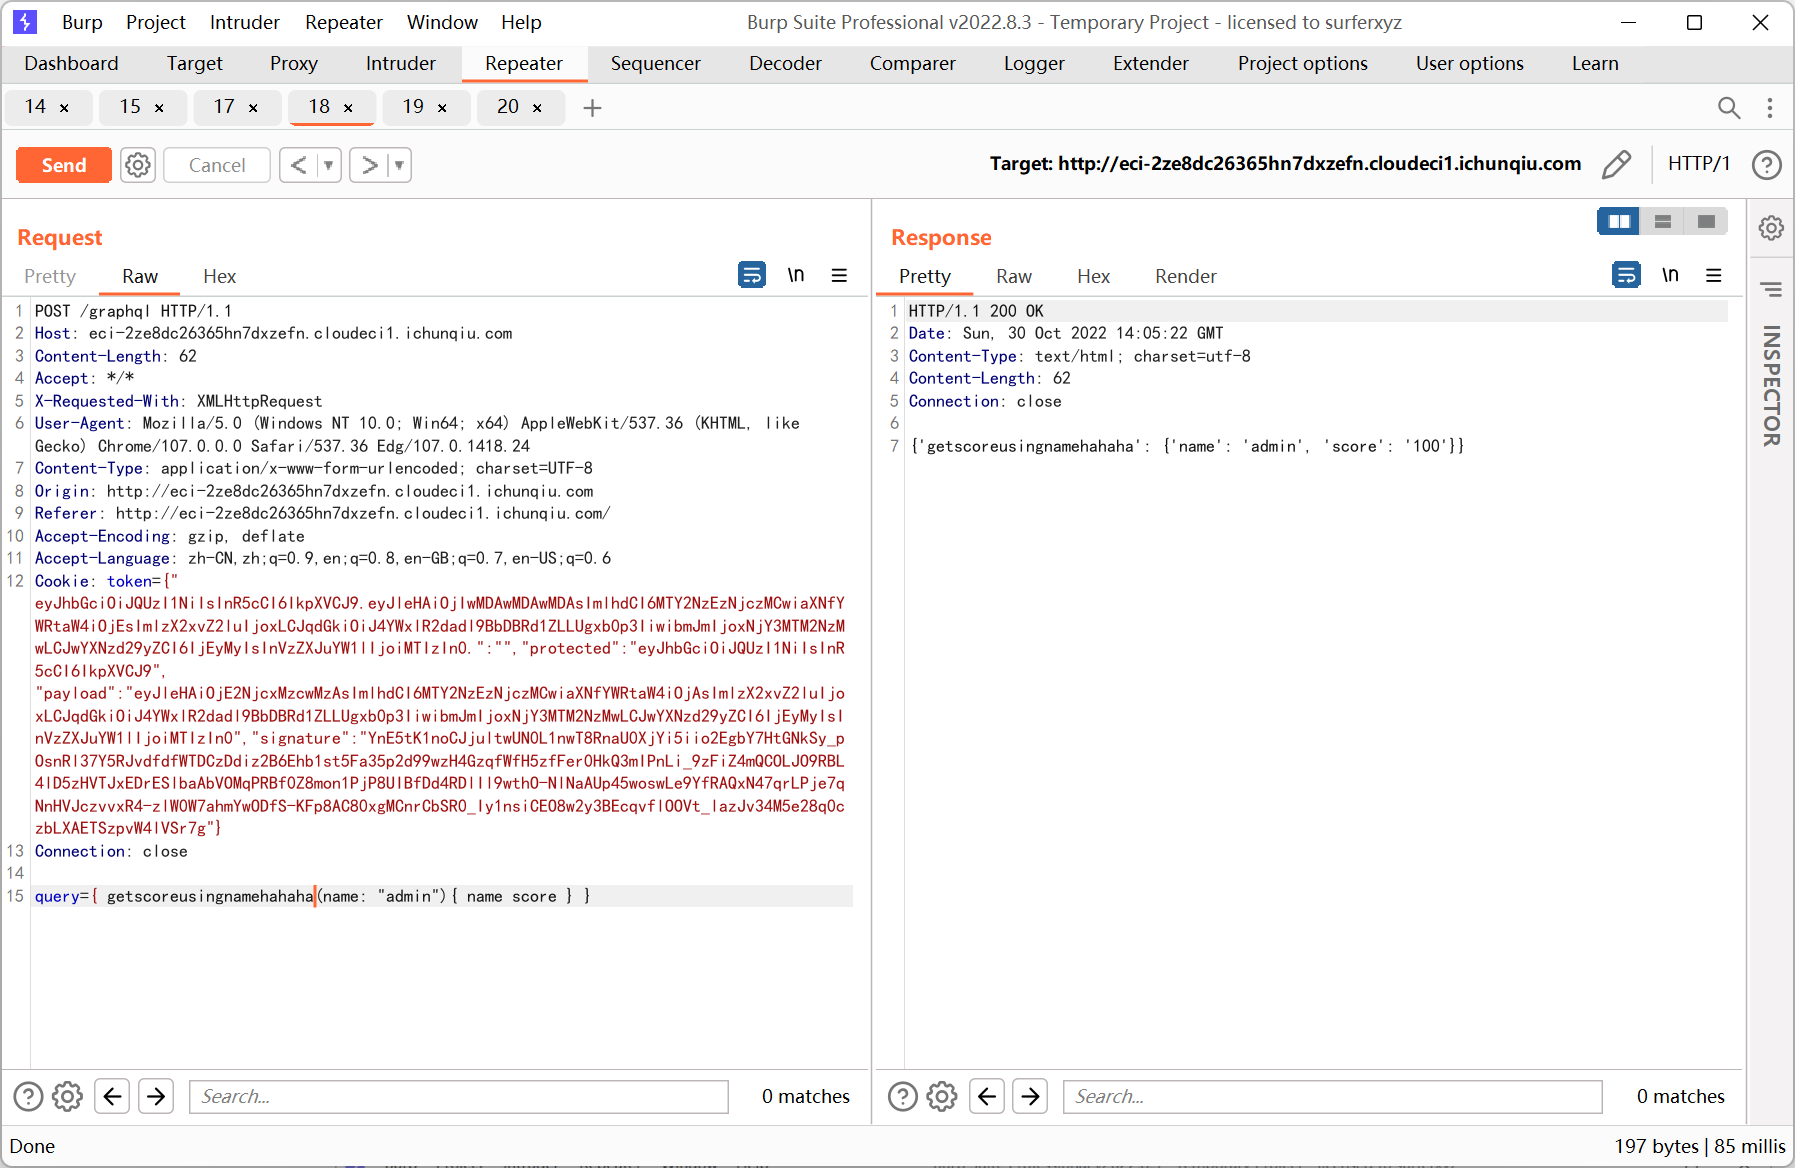Open the Proxy tool tab
This screenshot has height=1168, width=1795.
pyautogui.click(x=294, y=63)
